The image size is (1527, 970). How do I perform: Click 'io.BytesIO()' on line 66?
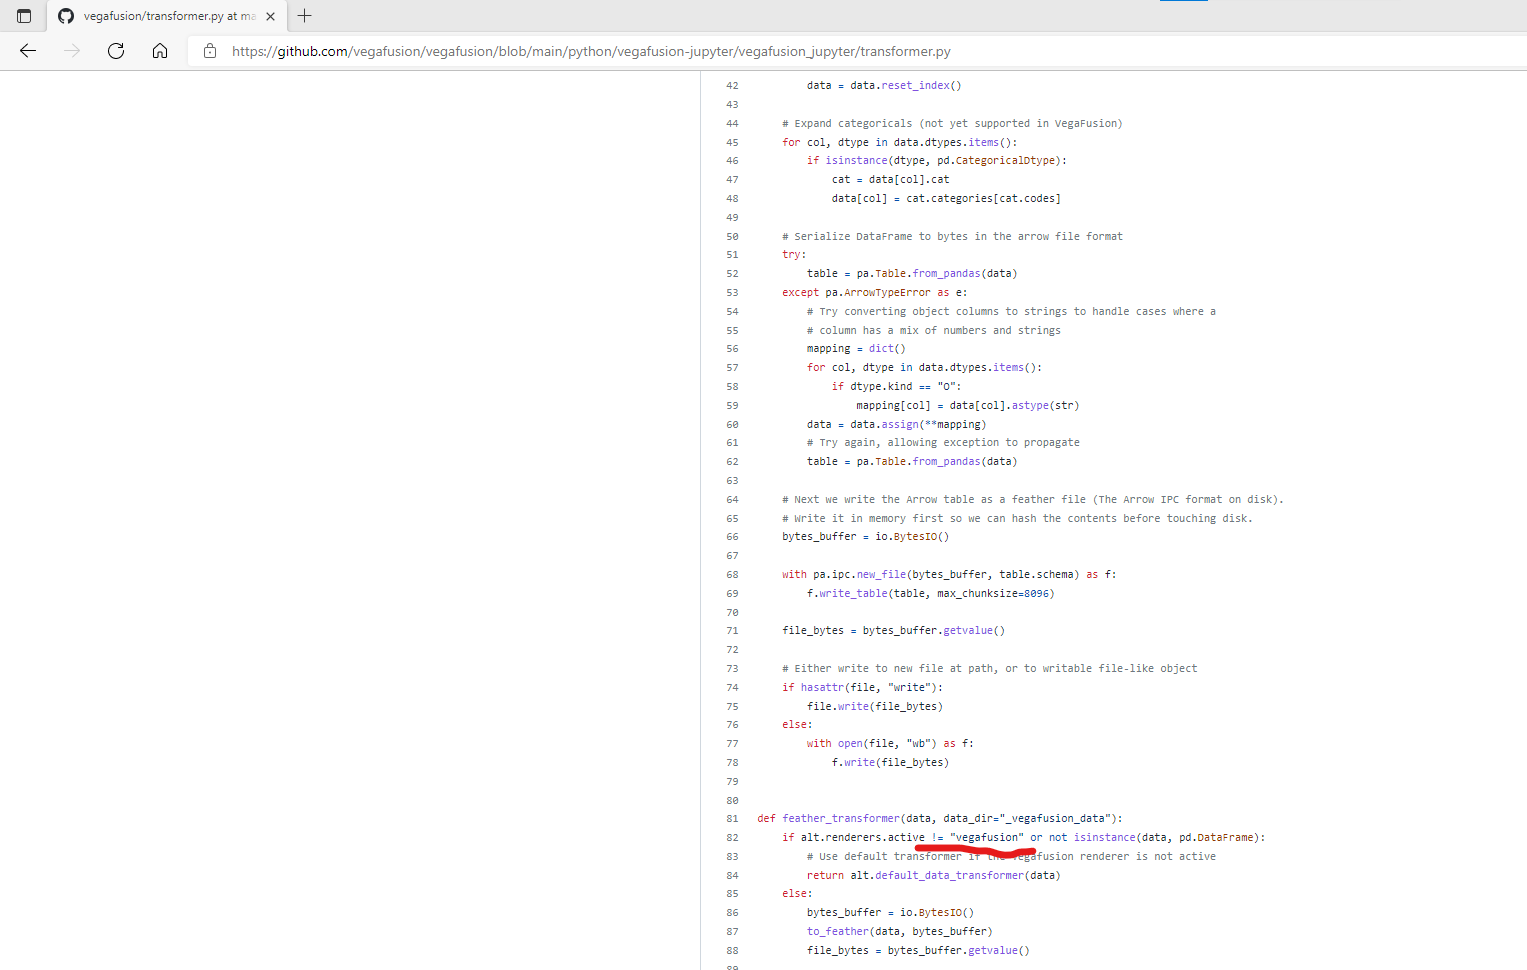coord(912,537)
